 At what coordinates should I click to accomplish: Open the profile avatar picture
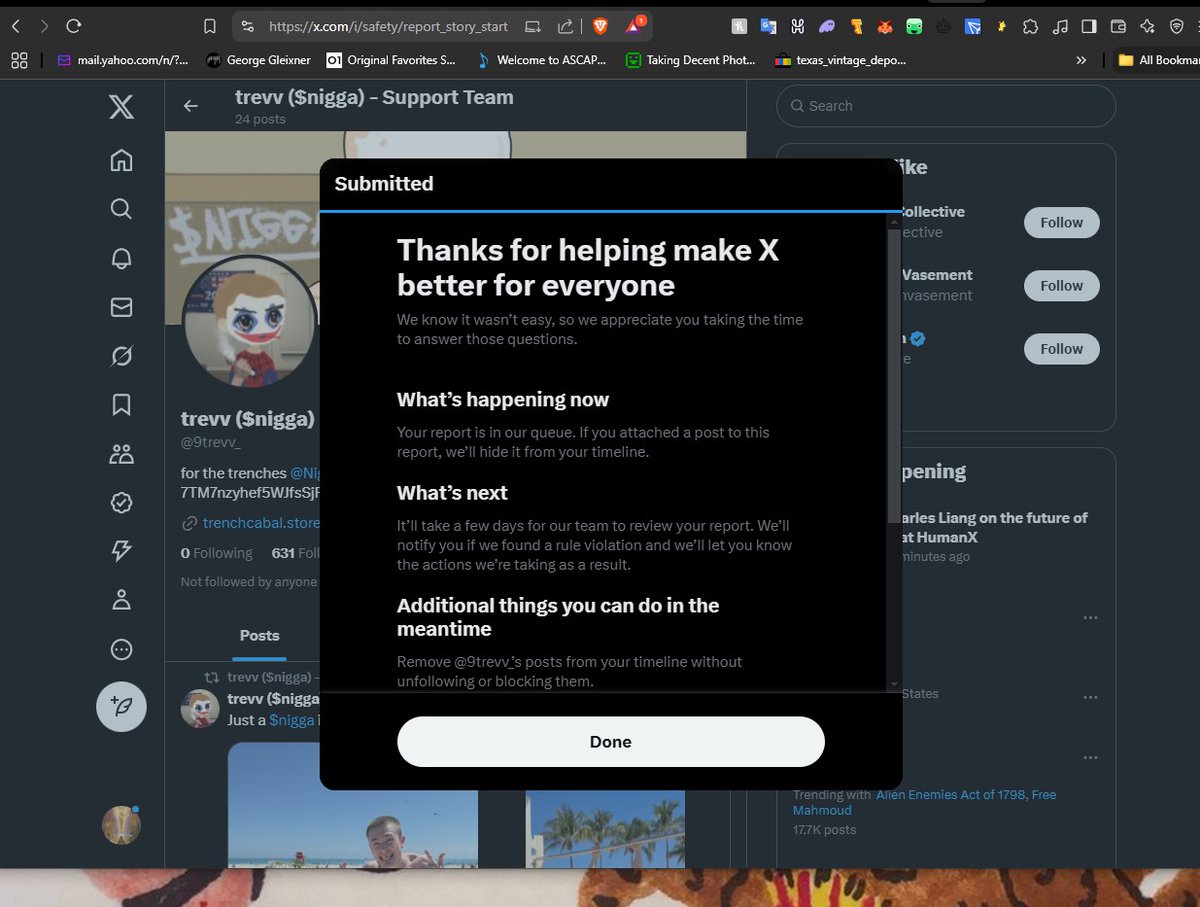tap(250, 322)
